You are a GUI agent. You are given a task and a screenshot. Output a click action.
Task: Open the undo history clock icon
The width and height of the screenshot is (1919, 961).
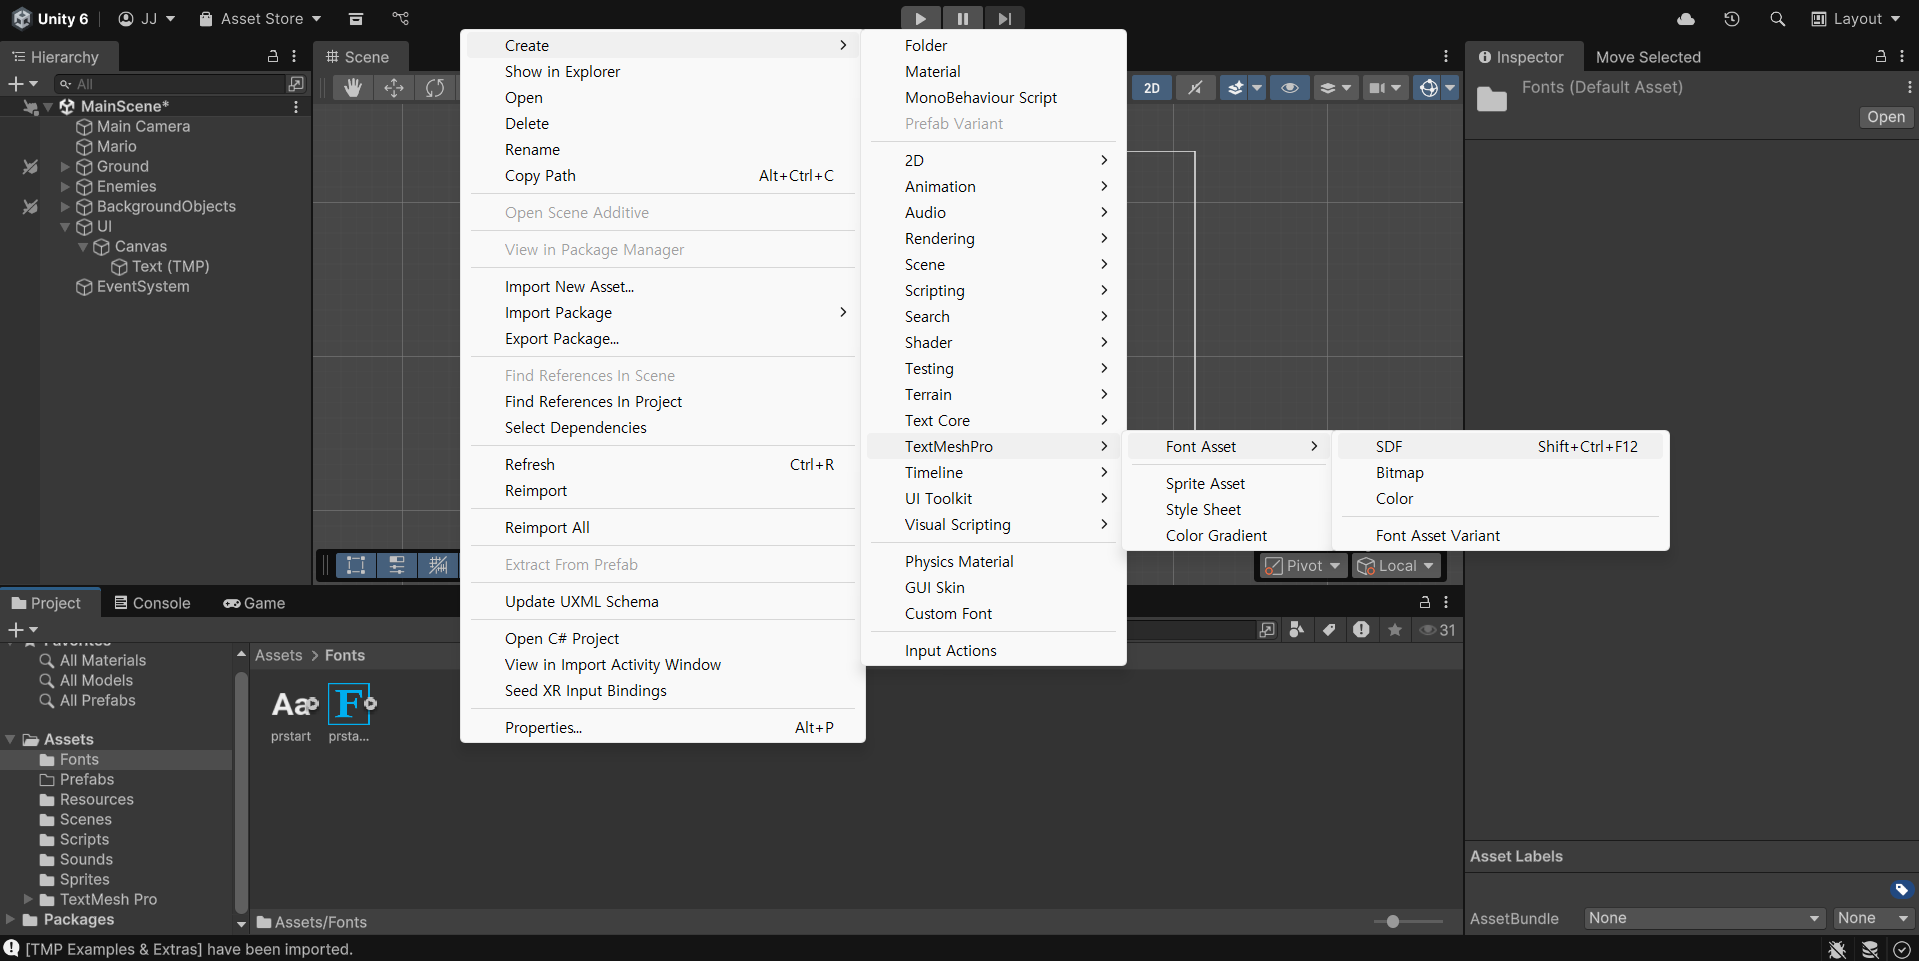(1732, 19)
